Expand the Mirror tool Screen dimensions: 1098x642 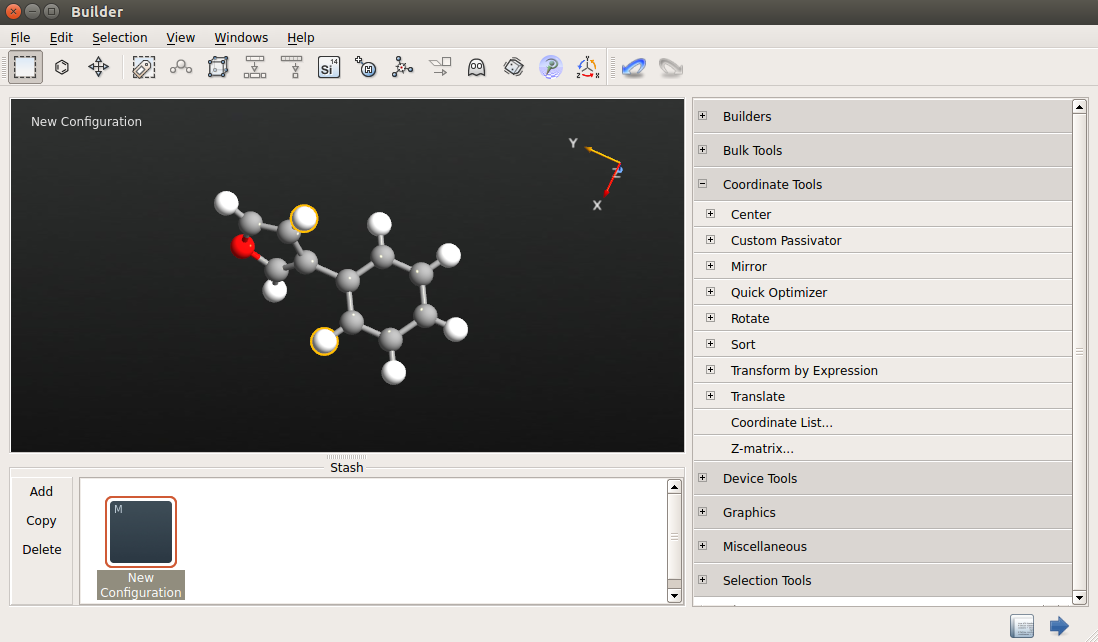(x=711, y=266)
